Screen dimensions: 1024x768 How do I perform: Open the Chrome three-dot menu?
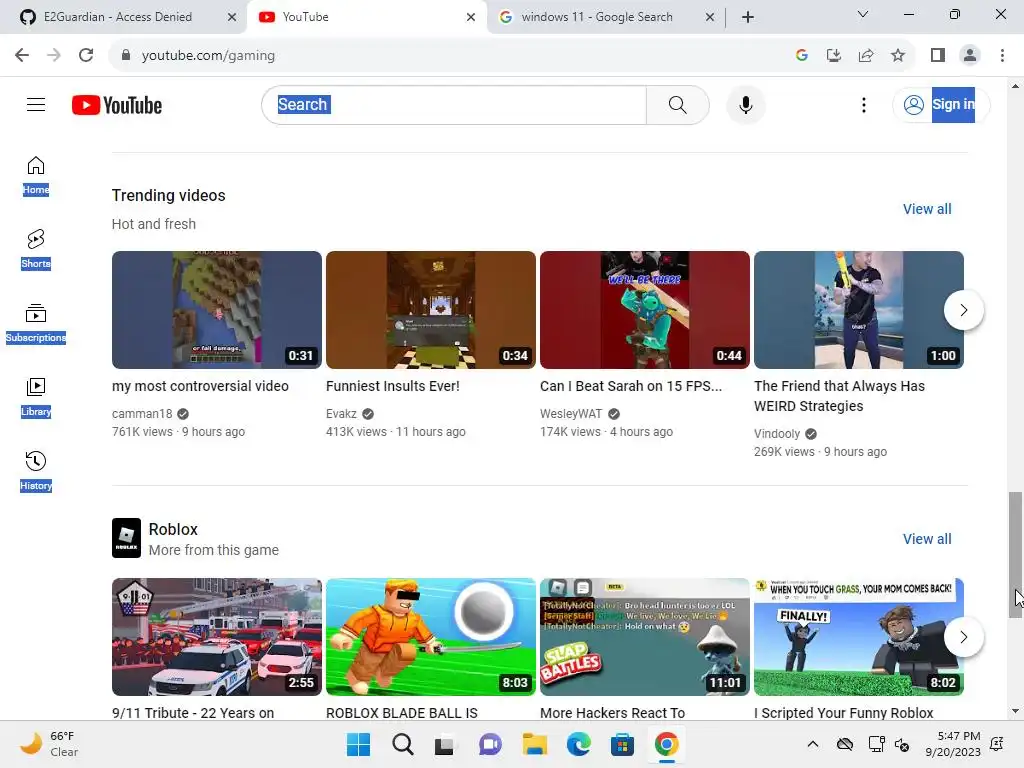pyautogui.click(x=1002, y=55)
